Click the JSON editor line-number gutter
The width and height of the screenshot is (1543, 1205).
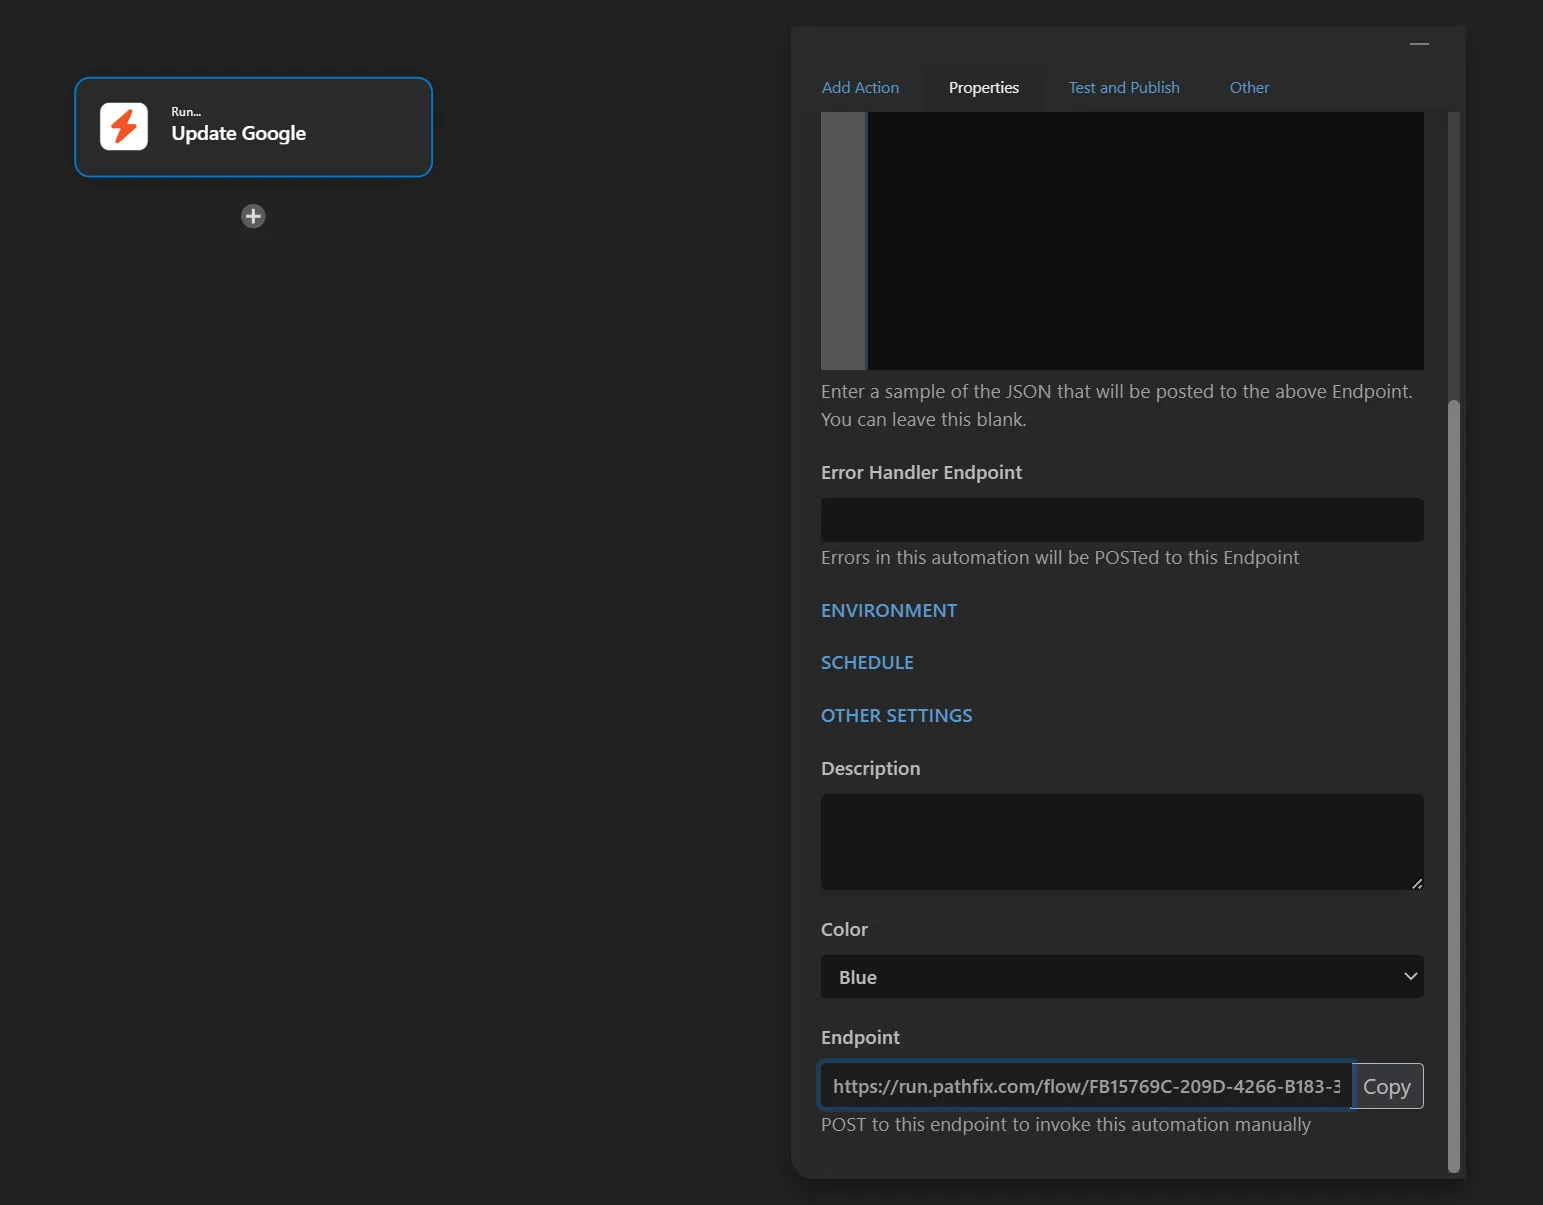coord(843,241)
